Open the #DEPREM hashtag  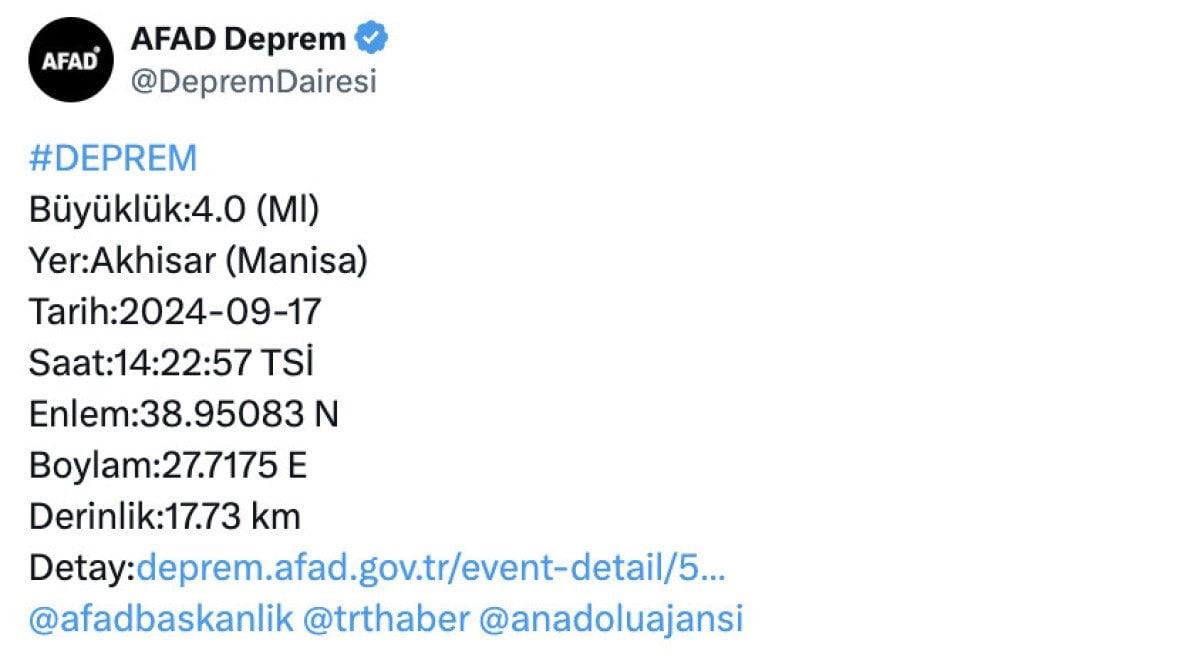[113, 158]
